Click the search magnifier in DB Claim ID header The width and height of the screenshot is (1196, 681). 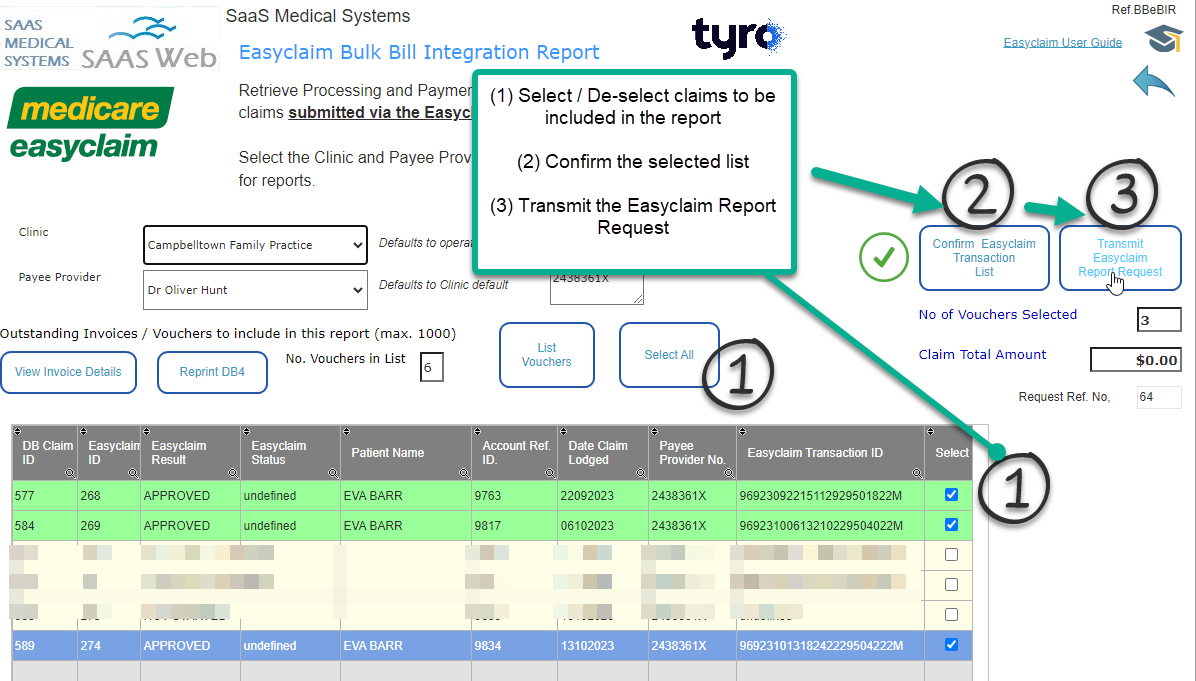pyautogui.click(x=70, y=474)
